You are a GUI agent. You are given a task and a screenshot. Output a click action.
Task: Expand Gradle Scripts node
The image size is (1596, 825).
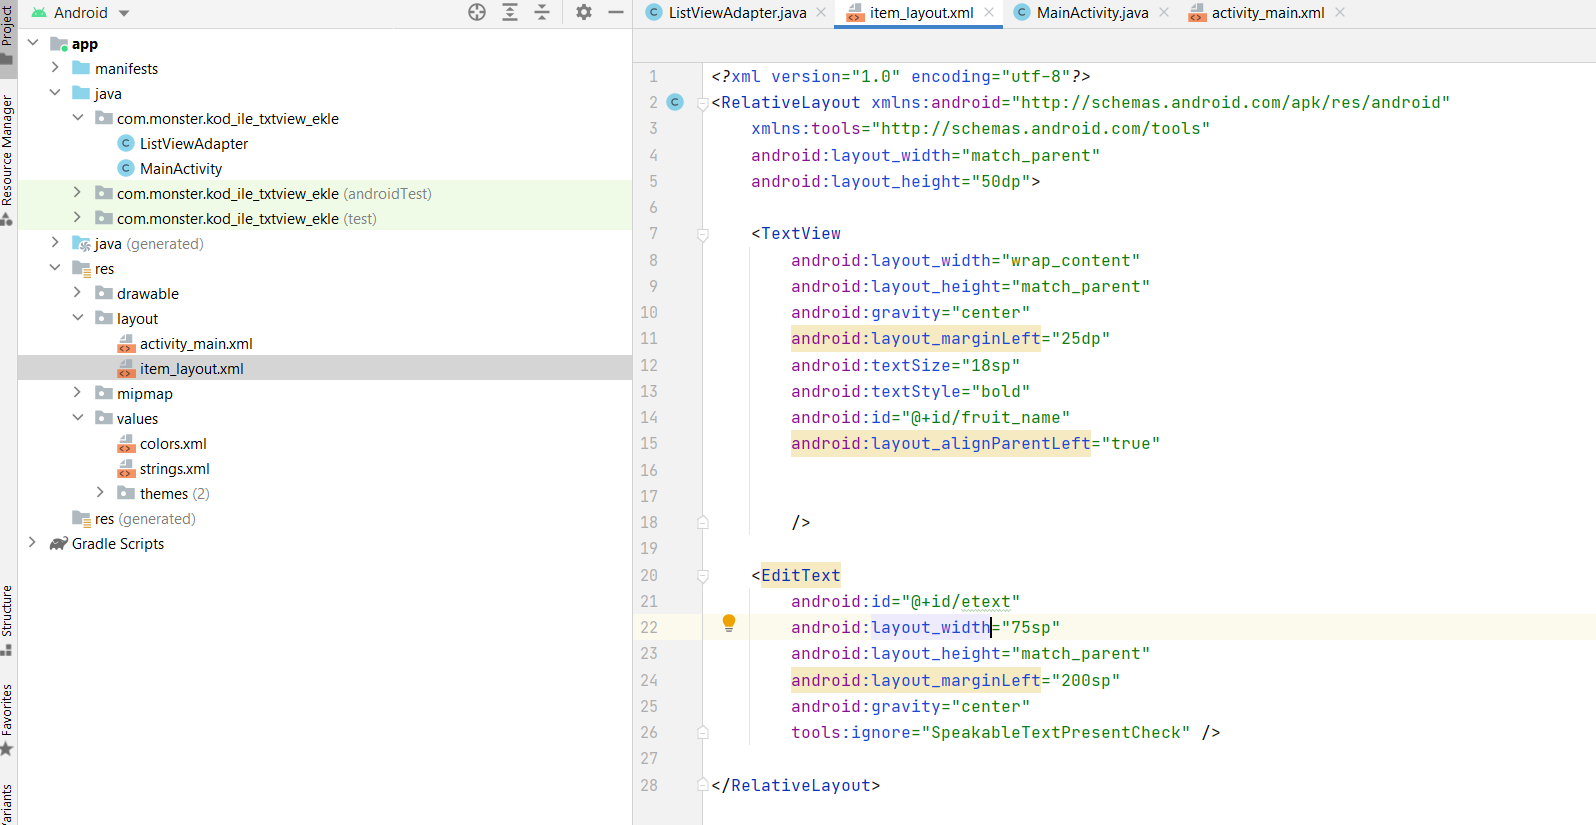tap(33, 543)
